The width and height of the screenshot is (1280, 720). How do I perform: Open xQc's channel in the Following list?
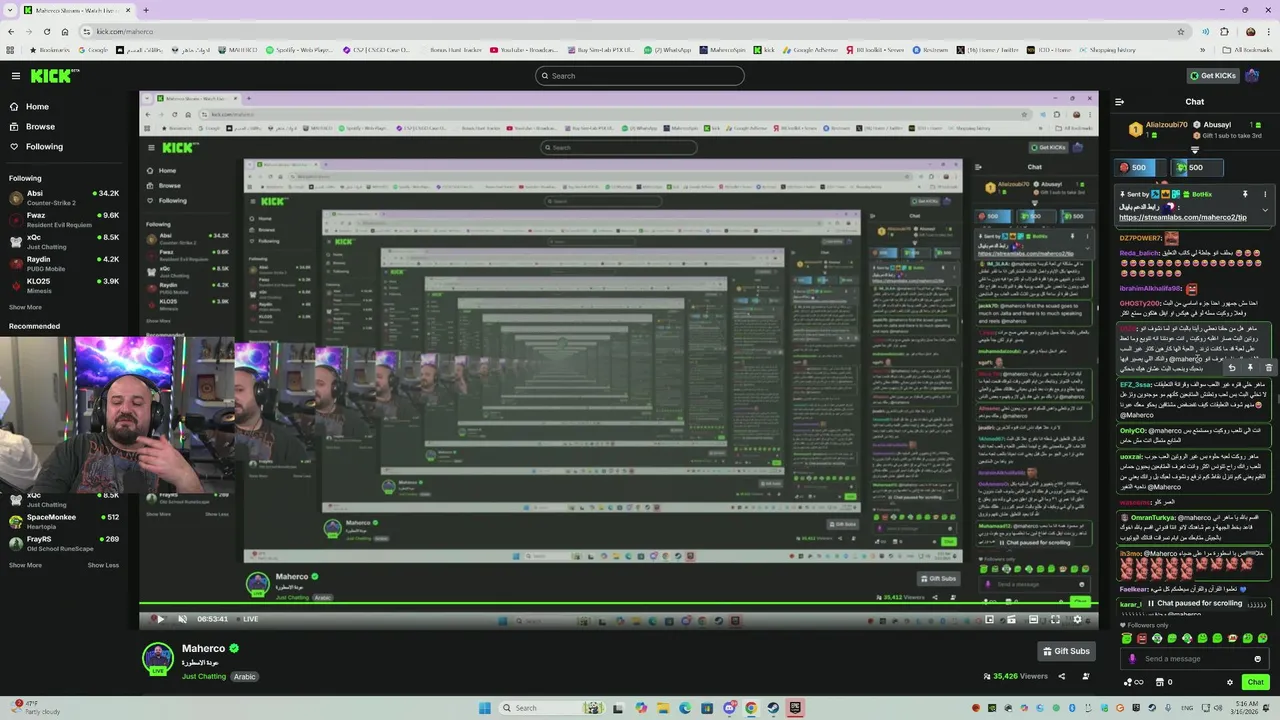click(64, 241)
